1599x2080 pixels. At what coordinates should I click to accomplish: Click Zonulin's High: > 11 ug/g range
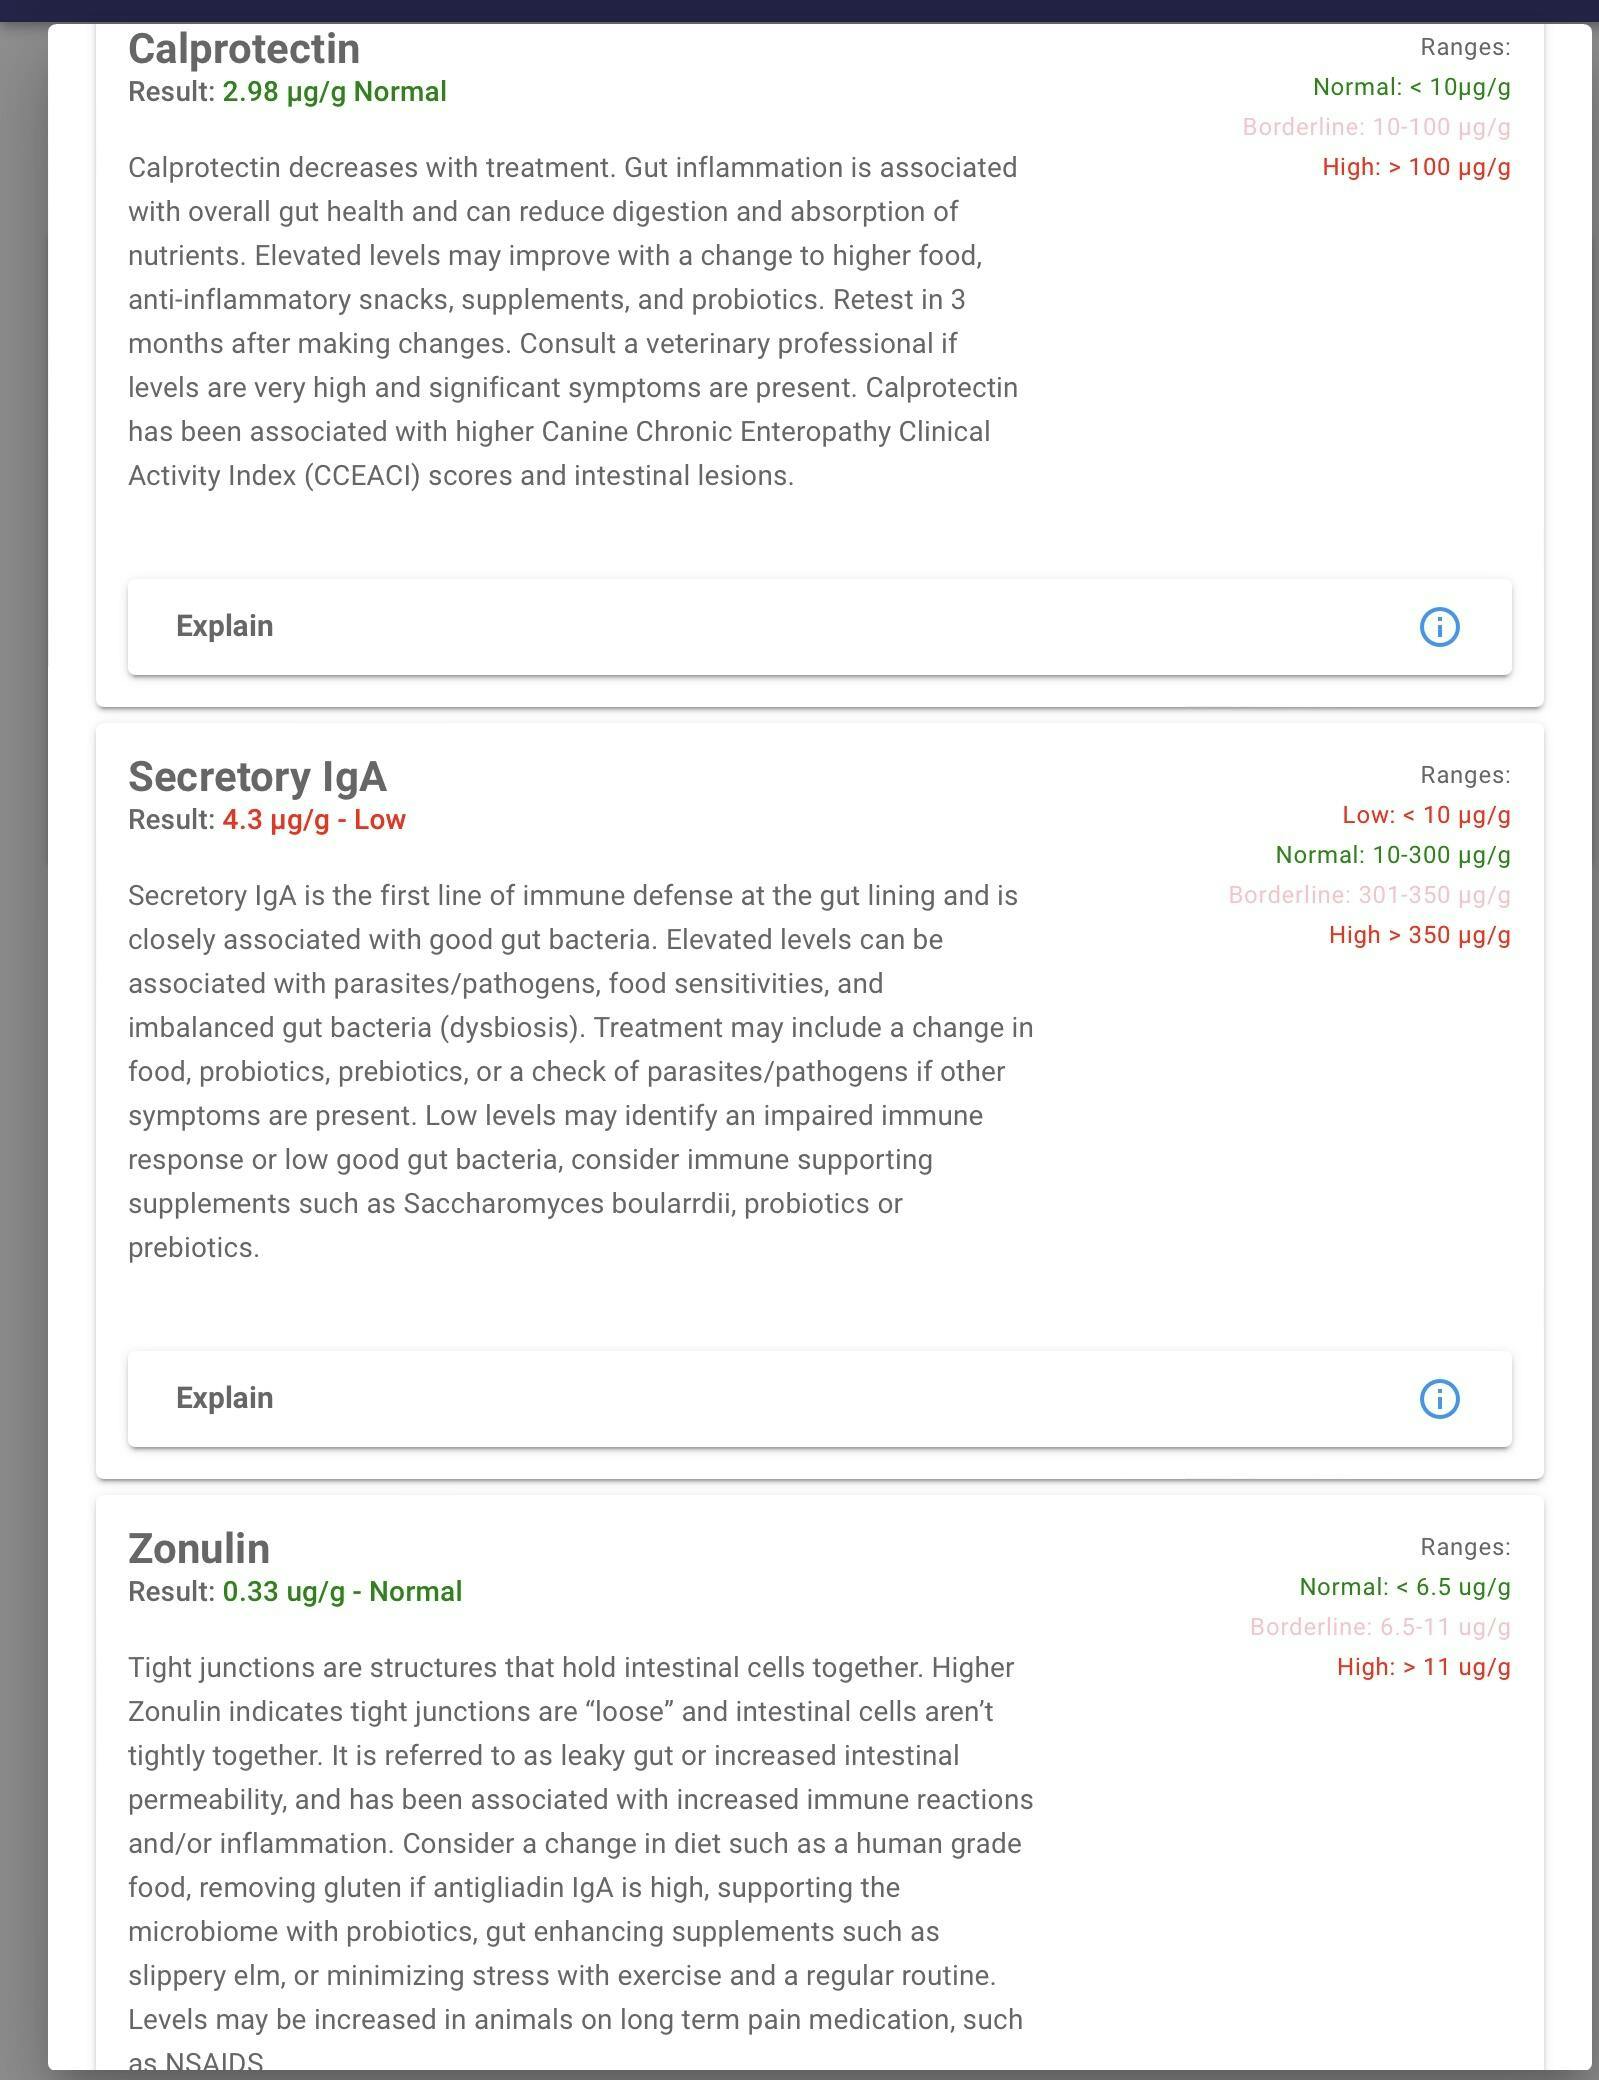1423,1667
